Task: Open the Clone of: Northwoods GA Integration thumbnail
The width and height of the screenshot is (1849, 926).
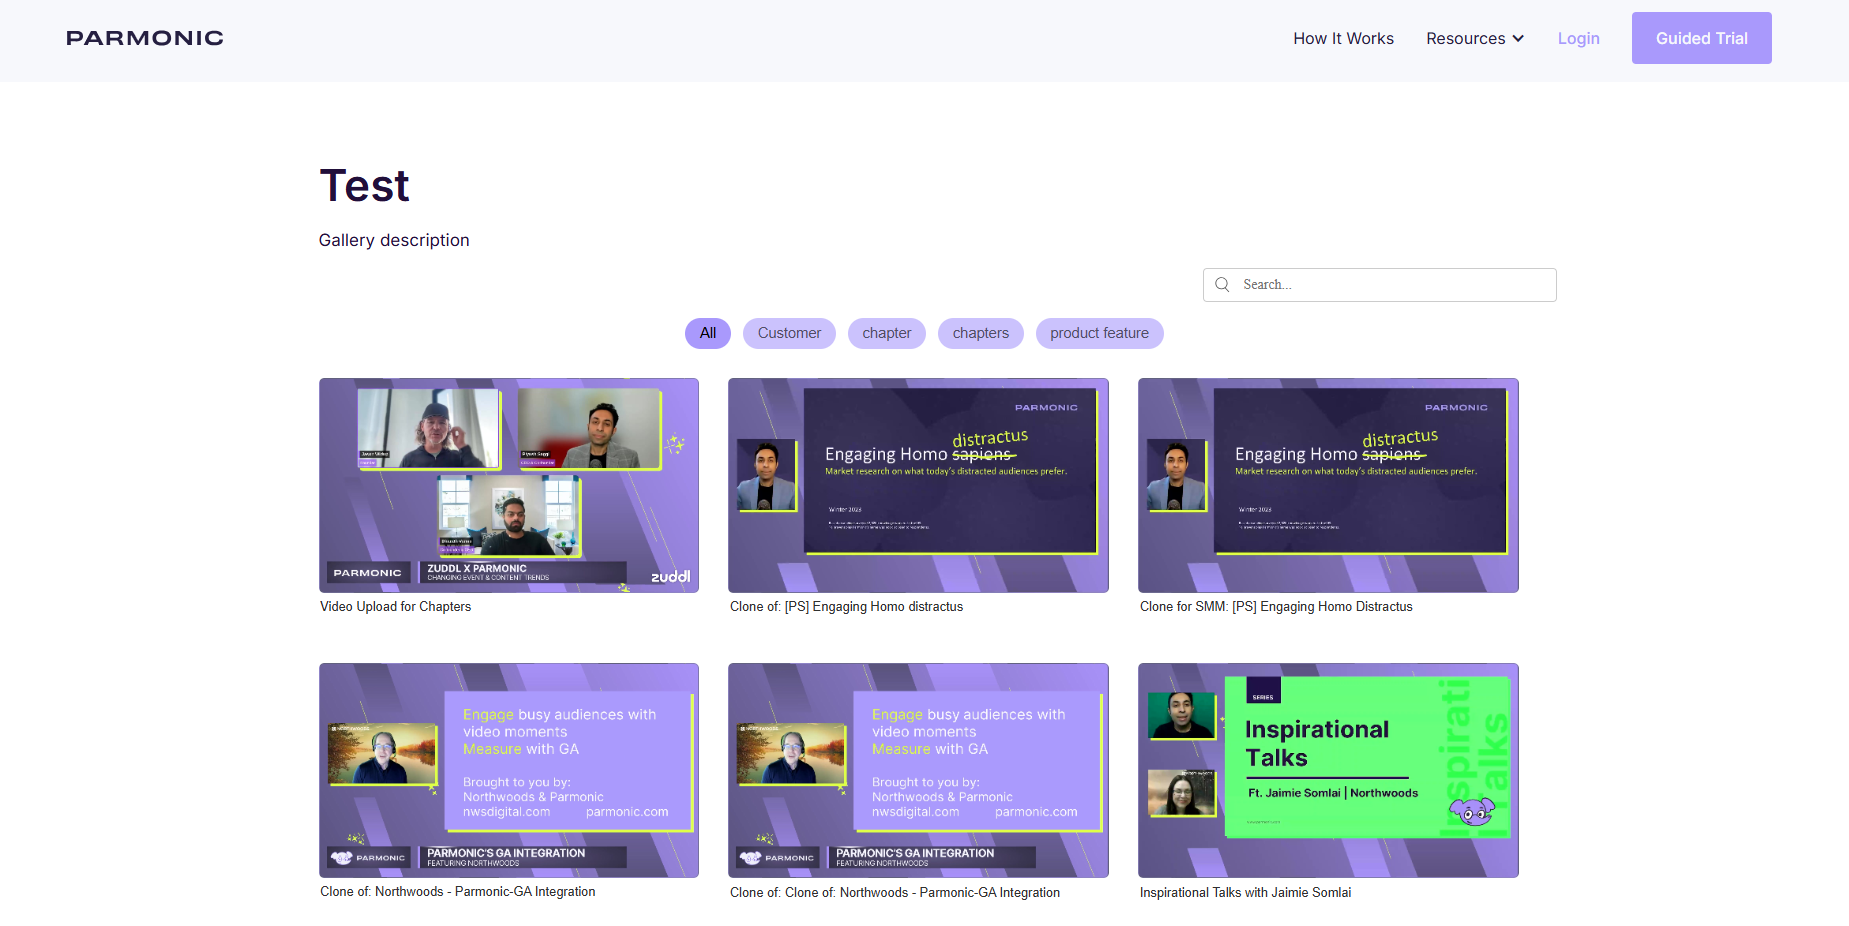Action: coord(509,770)
